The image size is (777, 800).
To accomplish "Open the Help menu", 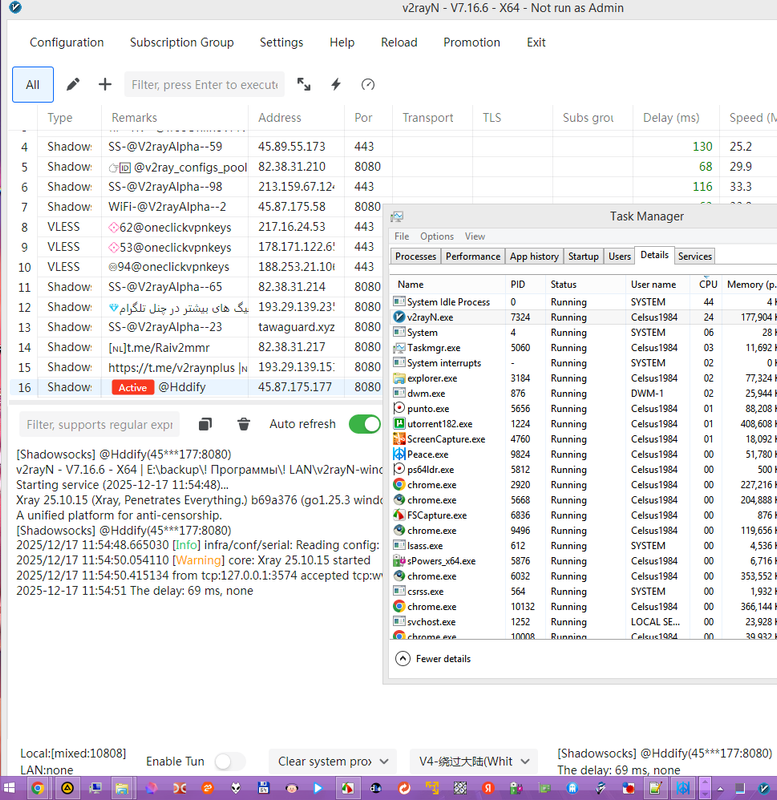I will point(342,42).
